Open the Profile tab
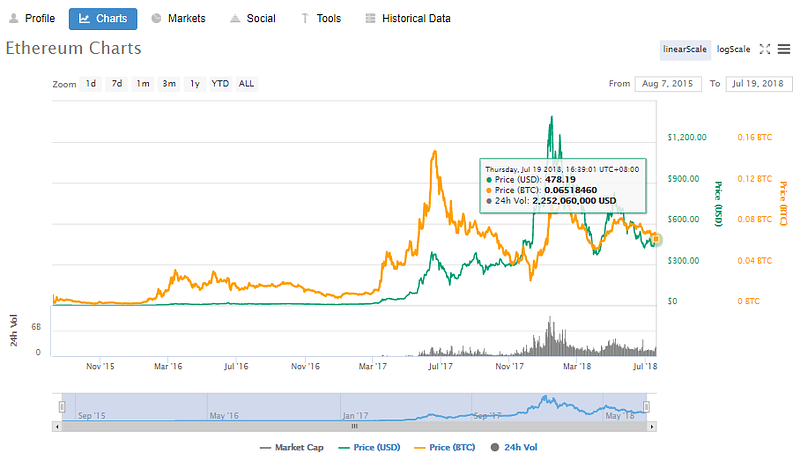Screen dimensions: 800x462 (32, 19)
